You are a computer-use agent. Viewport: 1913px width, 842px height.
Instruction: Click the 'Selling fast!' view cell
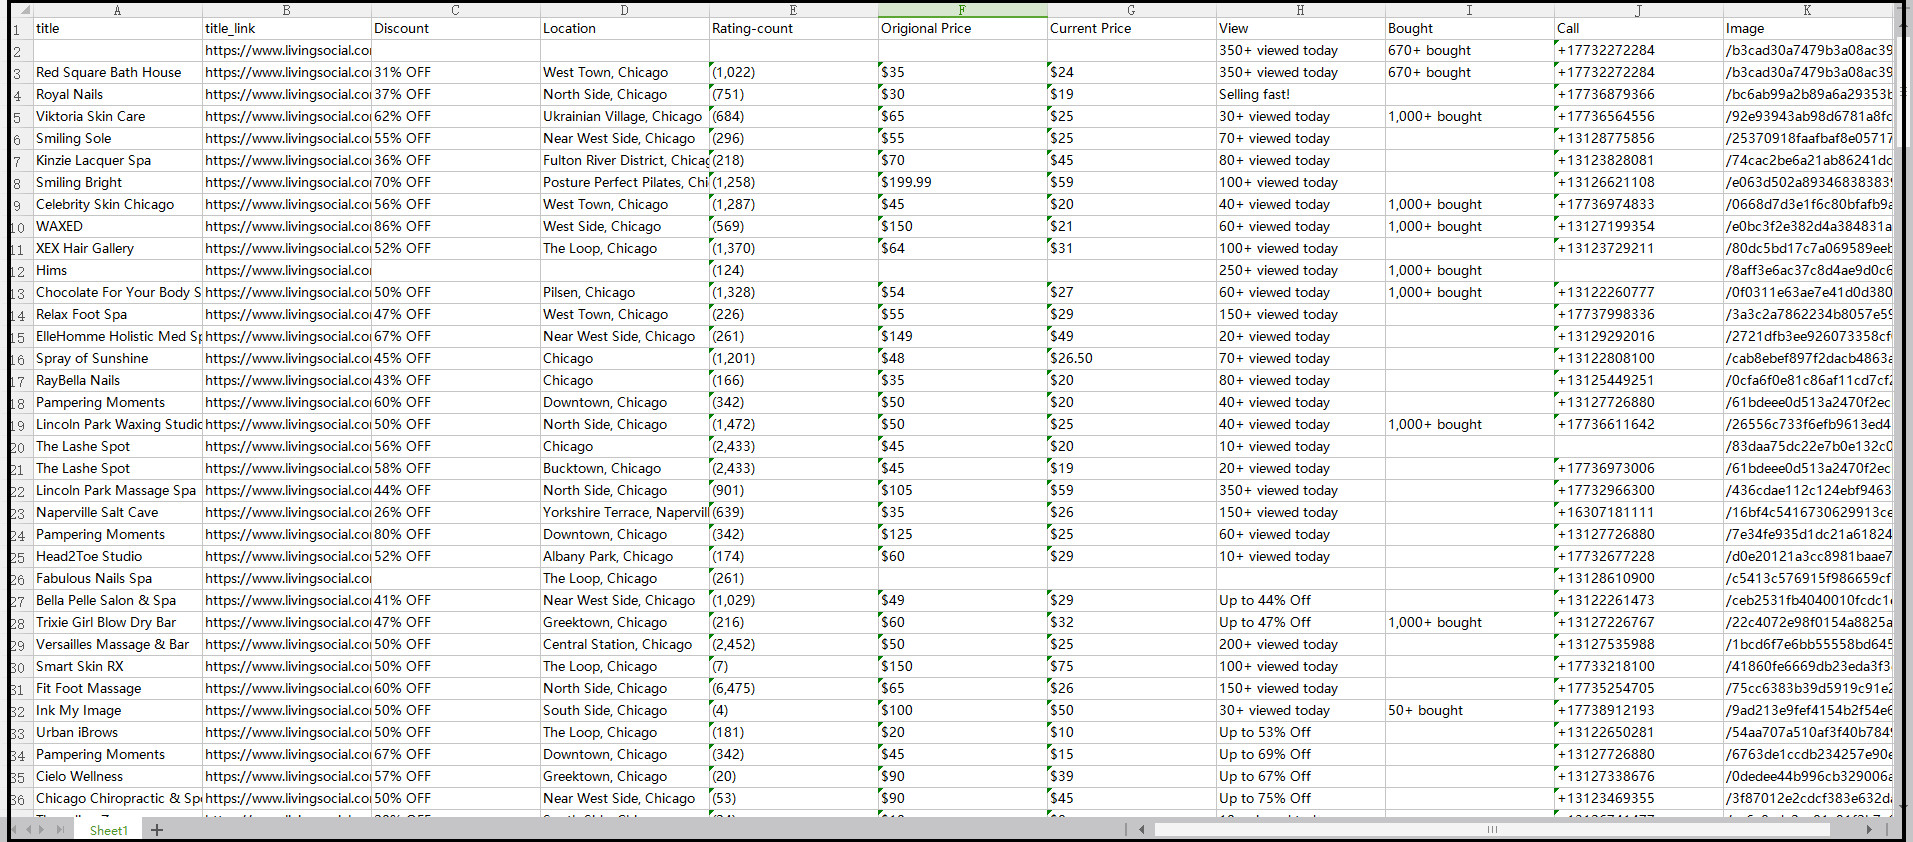(1300, 95)
